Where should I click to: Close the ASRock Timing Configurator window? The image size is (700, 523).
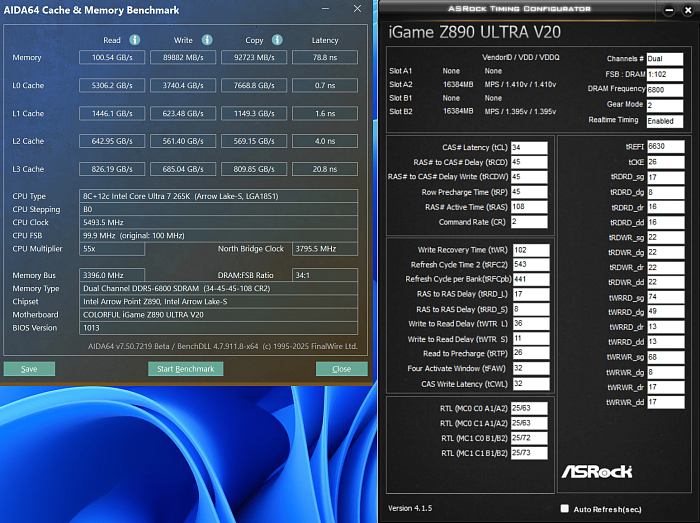[x=688, y=10]
